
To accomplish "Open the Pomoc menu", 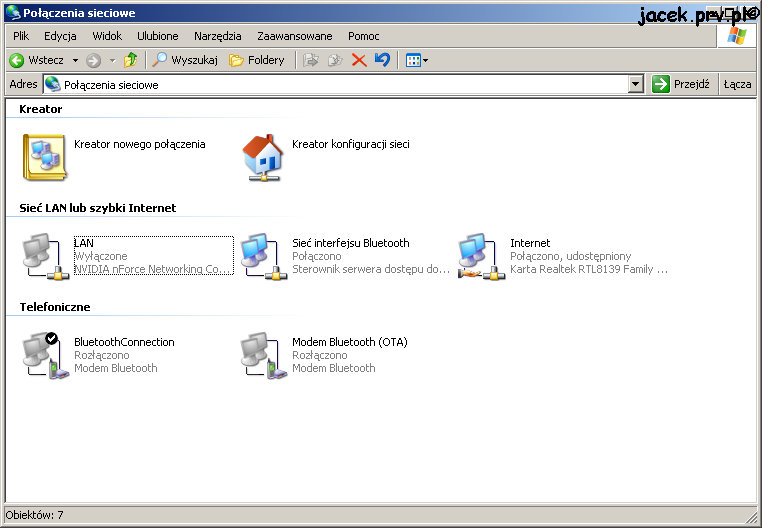I will [x=364, y=36].
